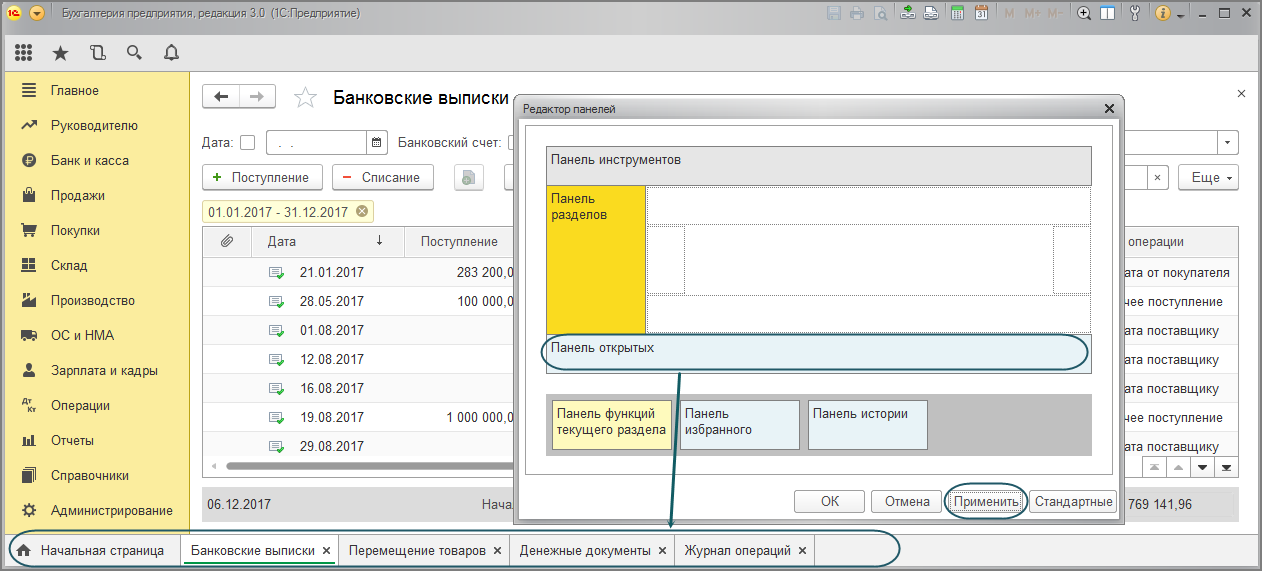Open the Отчеты section
1262x571 pixels.
(72, 440)
